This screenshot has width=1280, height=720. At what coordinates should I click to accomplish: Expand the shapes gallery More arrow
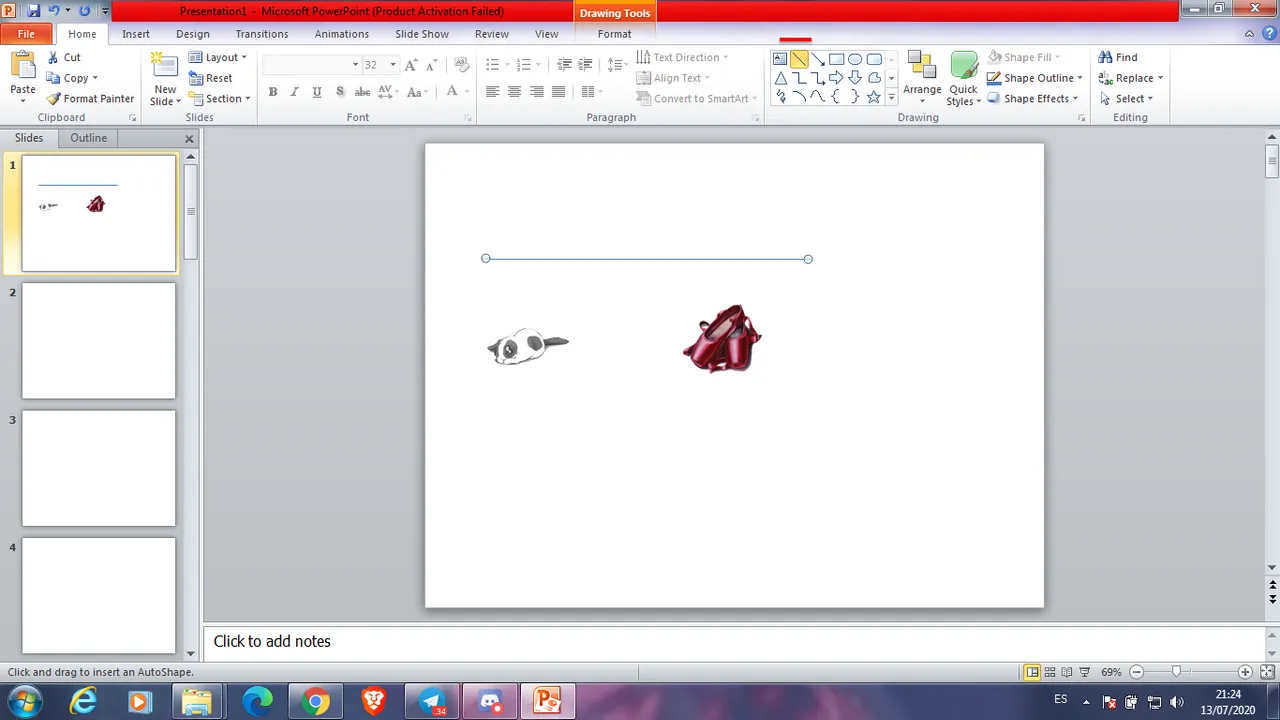click(x=891, y=98)
